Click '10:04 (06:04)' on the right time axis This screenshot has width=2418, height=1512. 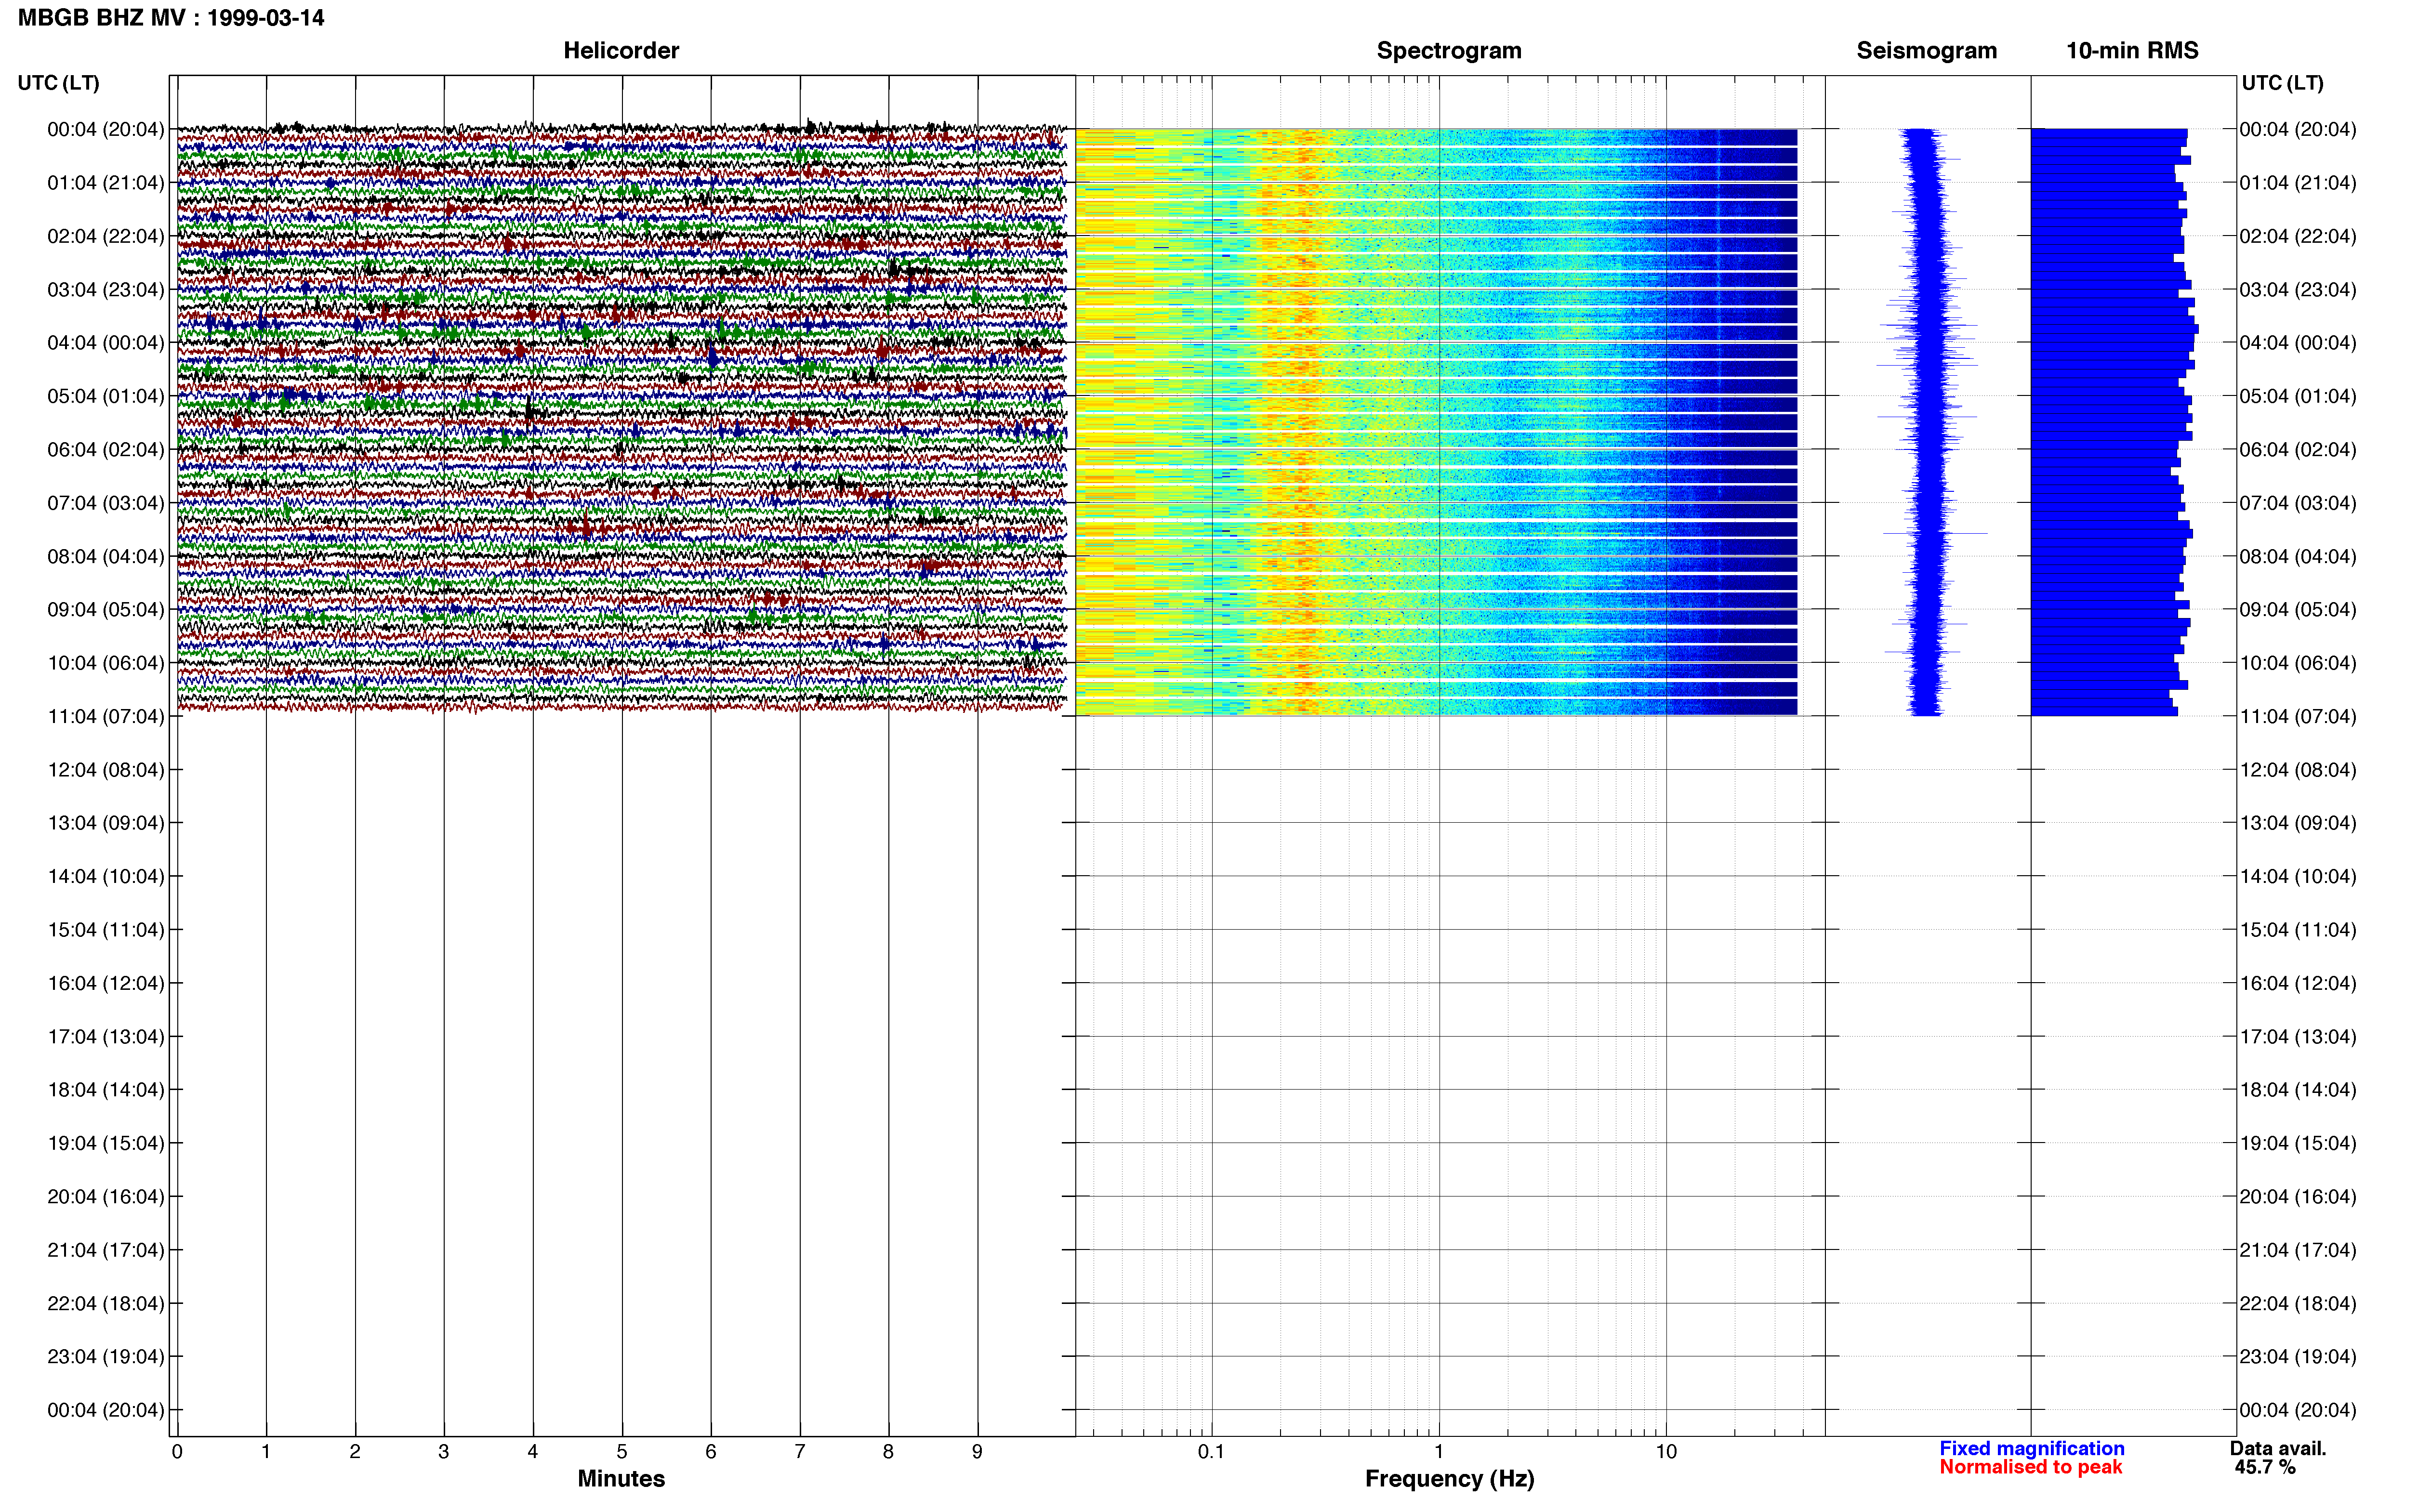tap(2298, 663)
